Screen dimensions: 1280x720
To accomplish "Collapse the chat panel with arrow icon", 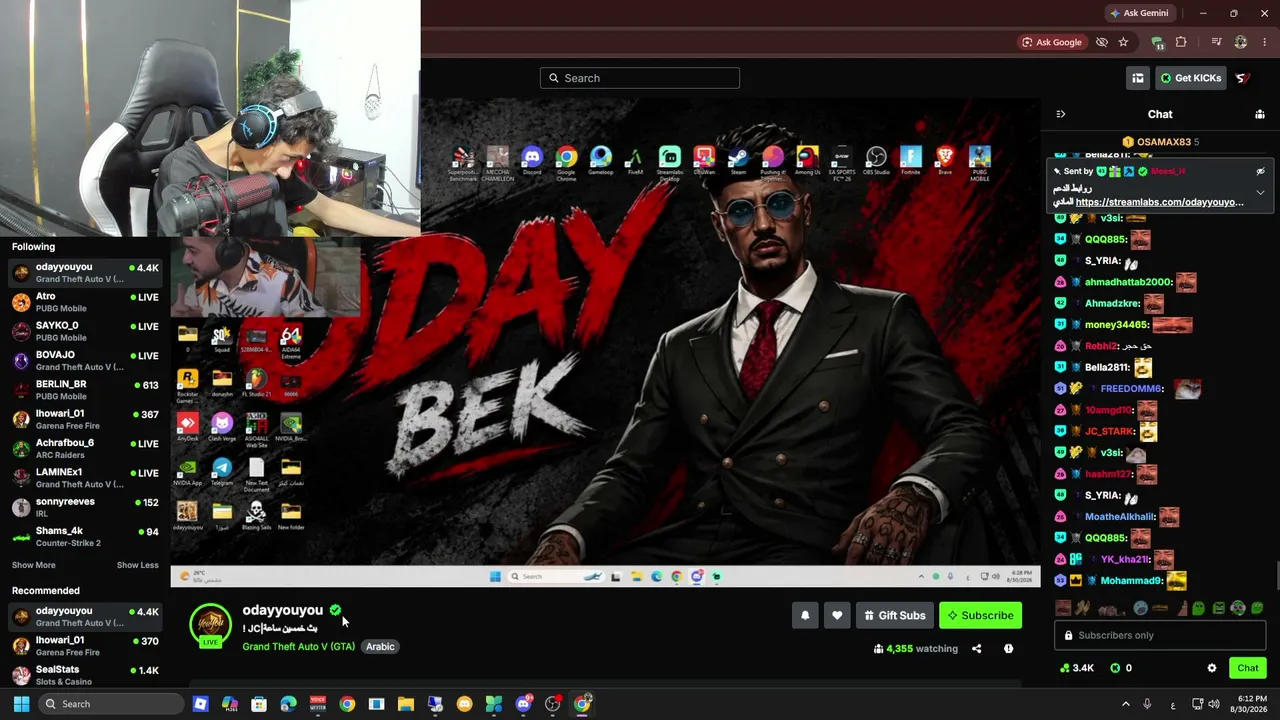I will 1061,114.
